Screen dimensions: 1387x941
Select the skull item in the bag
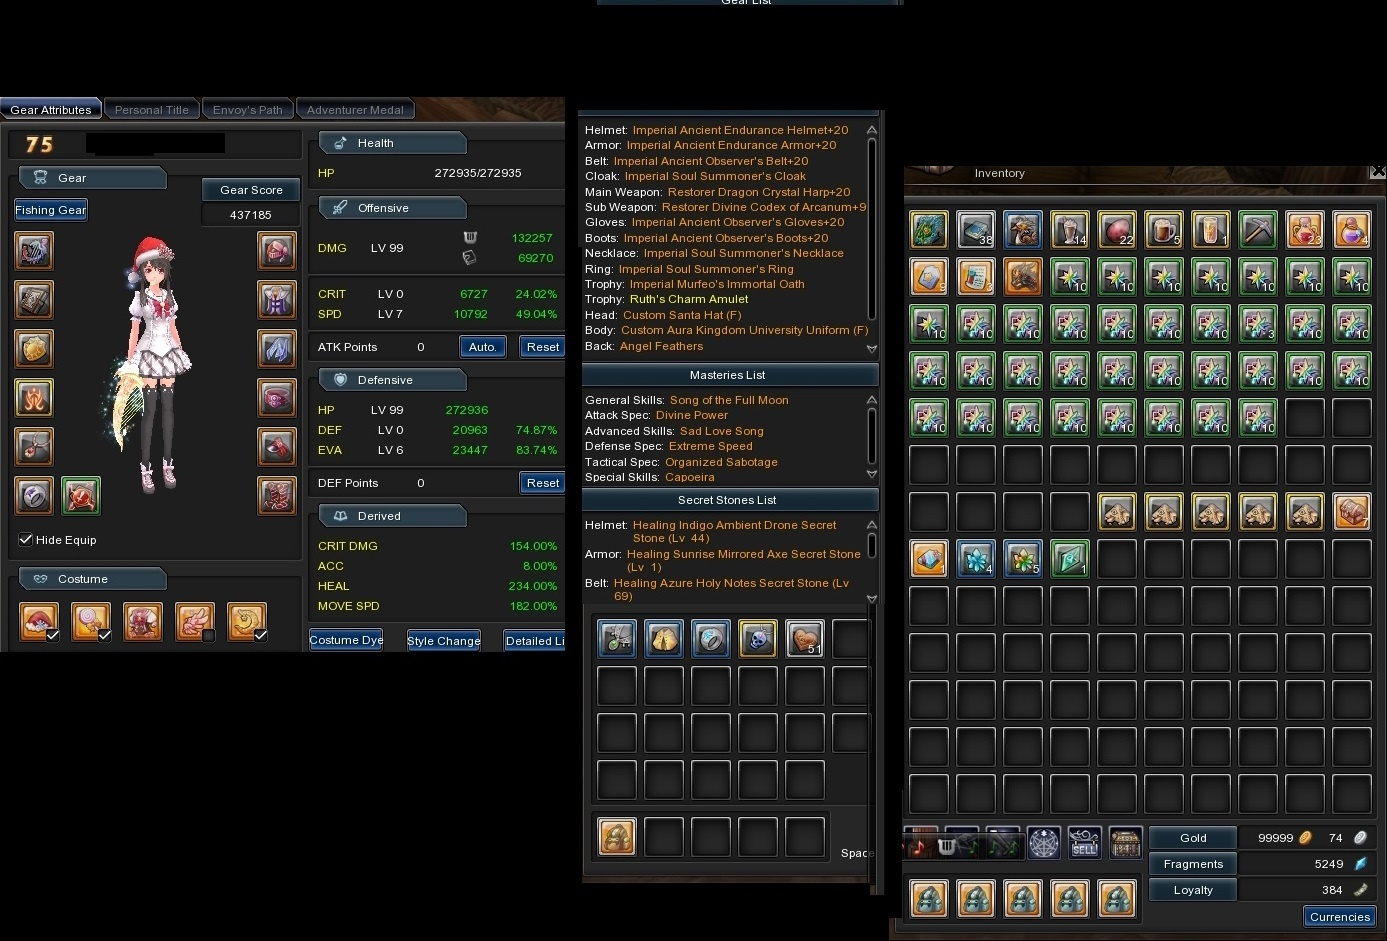point(758,639)
